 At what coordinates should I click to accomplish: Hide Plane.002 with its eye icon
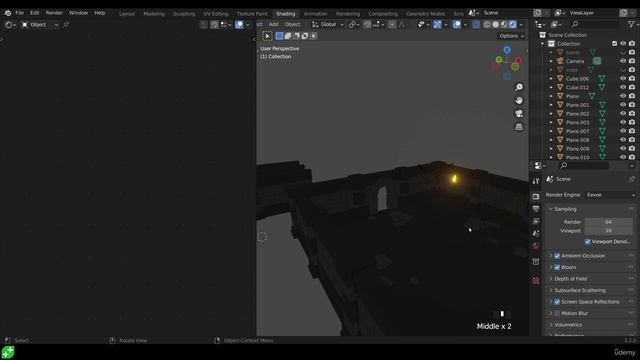(x=623, y=113)
